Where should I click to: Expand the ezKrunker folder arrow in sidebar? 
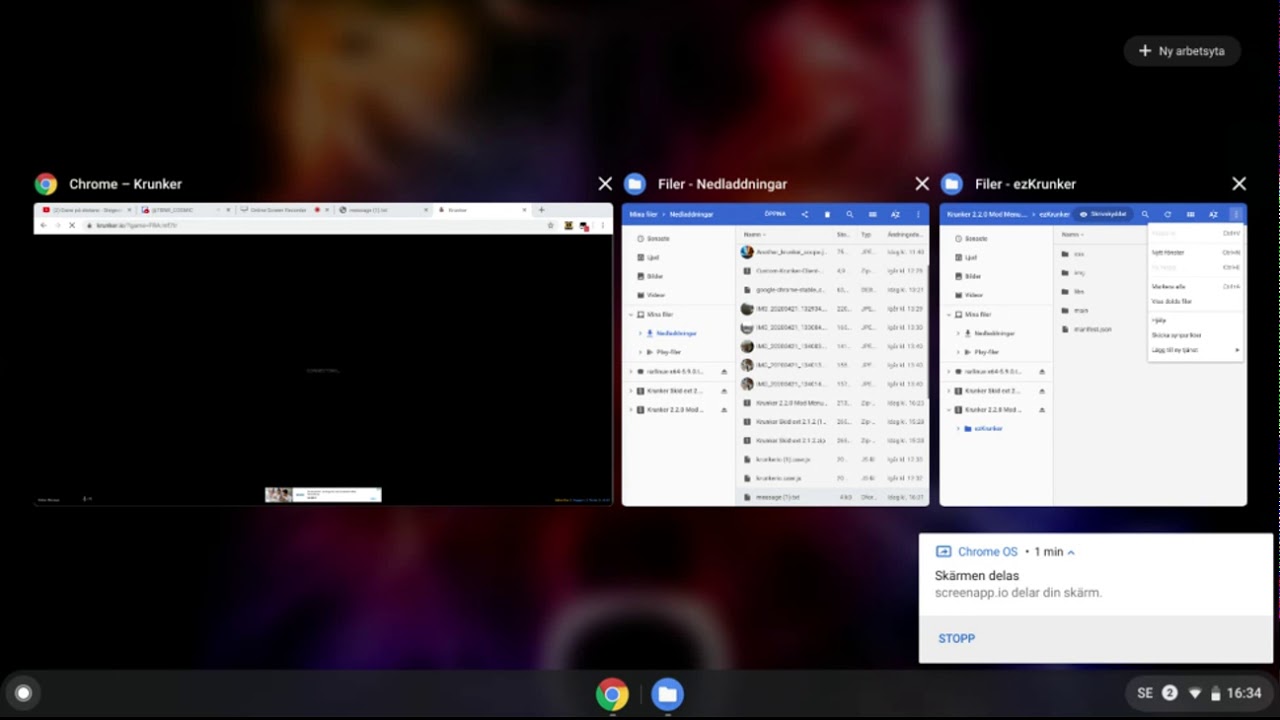(x=958, y=428)
